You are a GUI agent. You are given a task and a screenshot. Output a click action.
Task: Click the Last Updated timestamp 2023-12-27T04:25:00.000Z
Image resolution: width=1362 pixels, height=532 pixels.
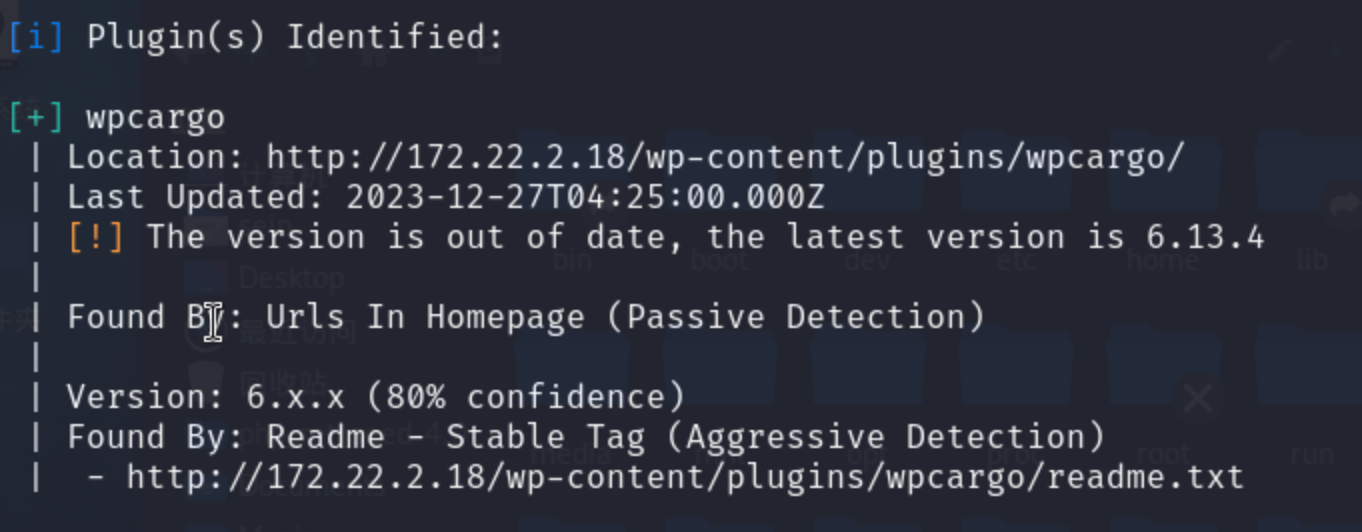point(585,197)
